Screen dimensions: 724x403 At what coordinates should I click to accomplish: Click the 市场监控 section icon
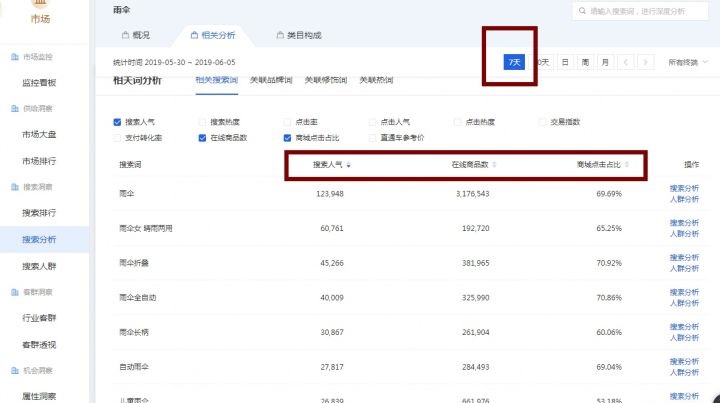pos(15,57)
